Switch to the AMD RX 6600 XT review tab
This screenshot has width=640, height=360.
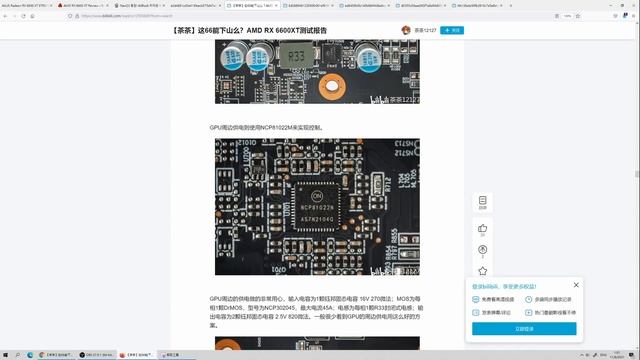pyautogui.click(x=82, y=6)
